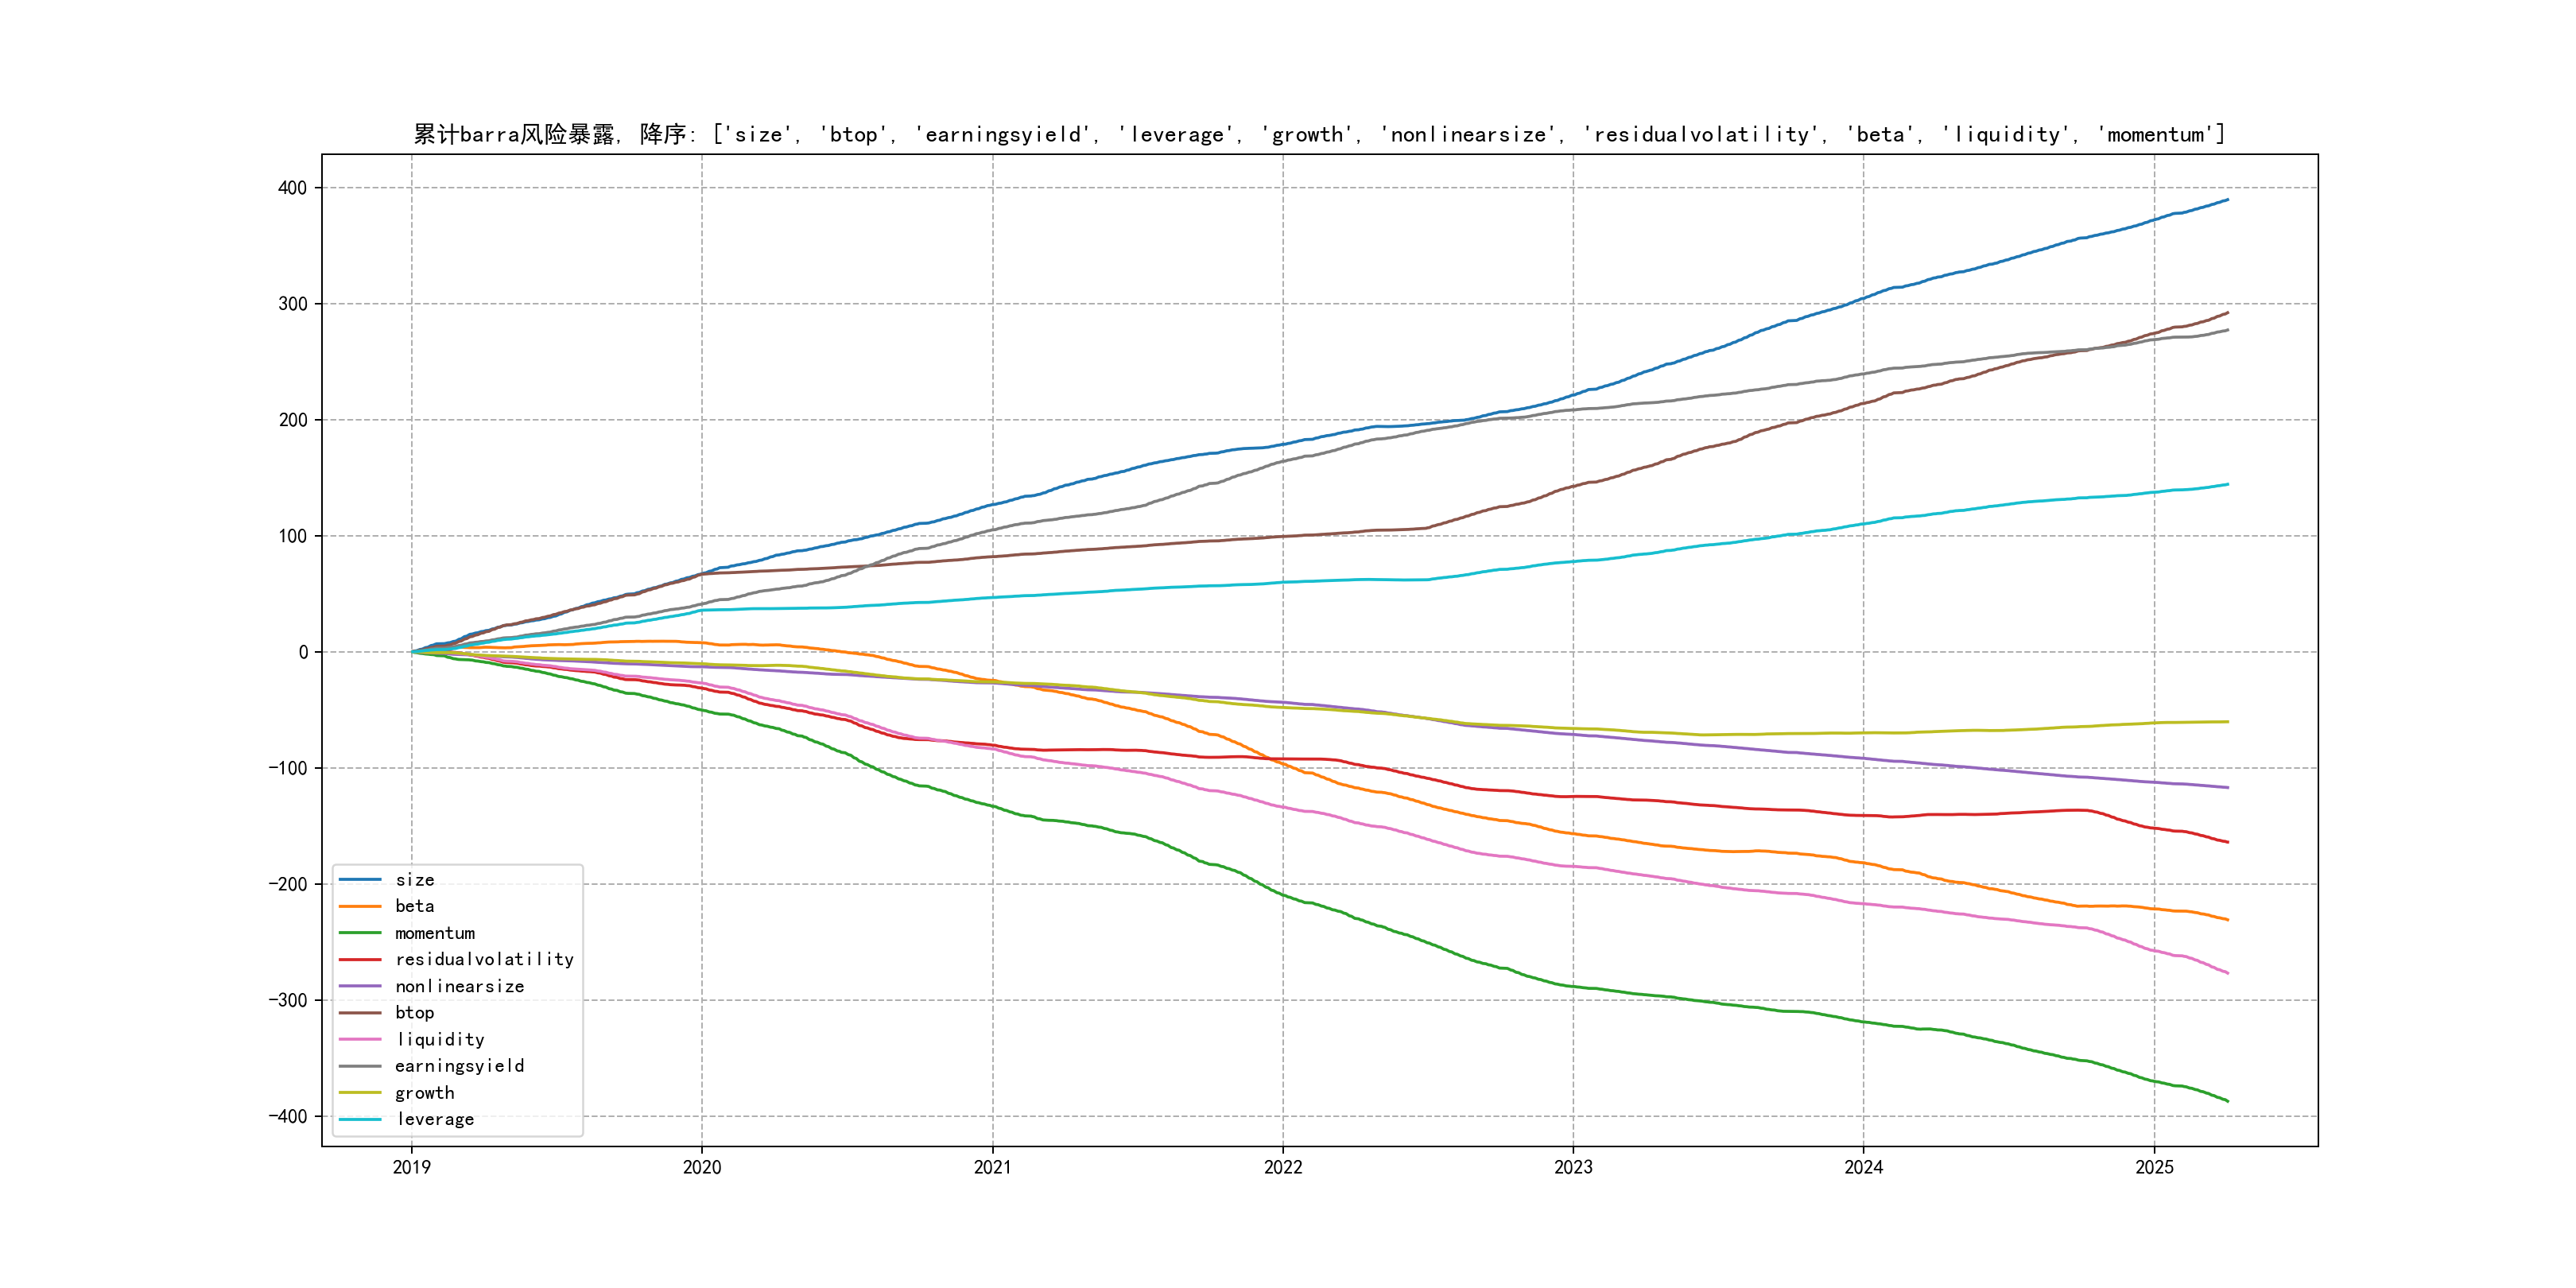Click the btop legend label
Viewport: 2576px width, 1288px height.
[414, 1013]
